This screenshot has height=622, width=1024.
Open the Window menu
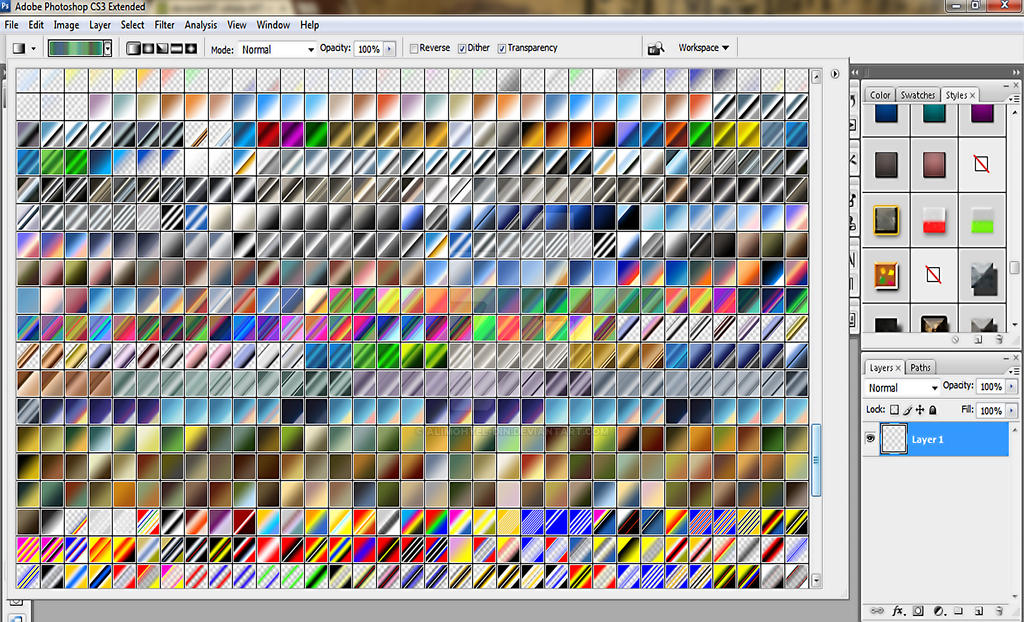pyautogui.click(x=273, y=25)
